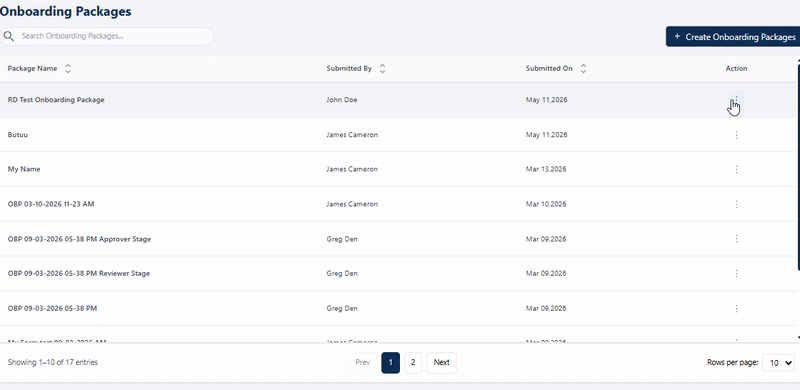Sort by Package Name column arrows

point(68,68)
